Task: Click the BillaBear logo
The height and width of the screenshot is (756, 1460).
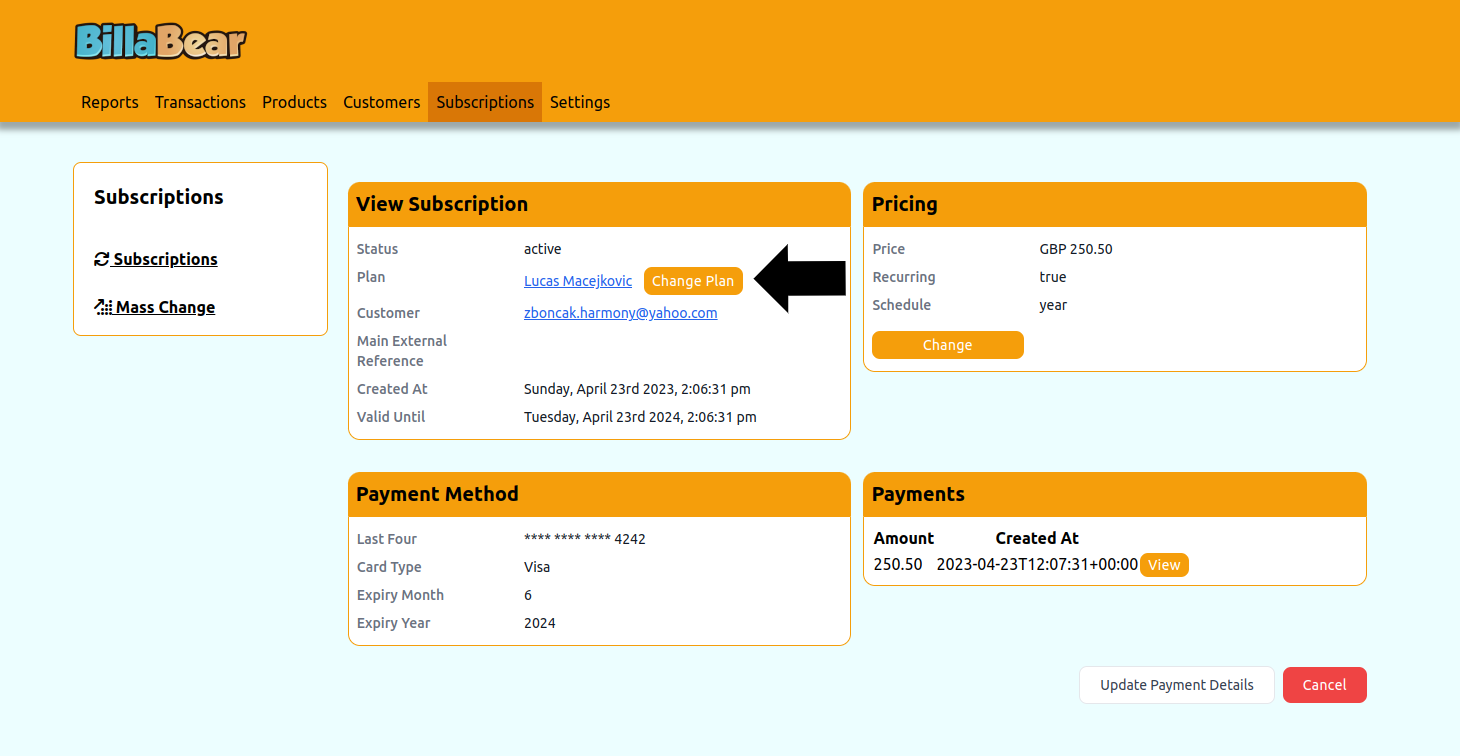Action: click(160, 41)
